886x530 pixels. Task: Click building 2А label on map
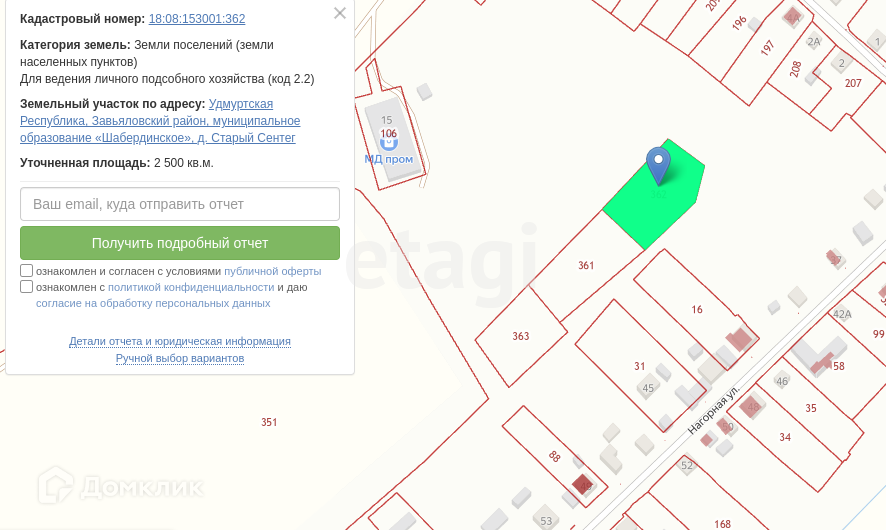pyautogui.click(x=814, y=42)
